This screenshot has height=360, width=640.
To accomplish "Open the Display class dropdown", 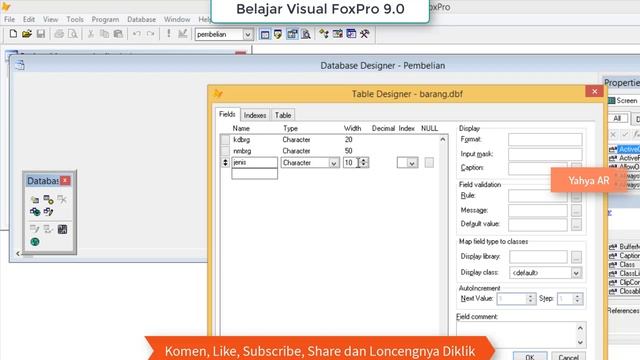I will (x=576, y=273).
